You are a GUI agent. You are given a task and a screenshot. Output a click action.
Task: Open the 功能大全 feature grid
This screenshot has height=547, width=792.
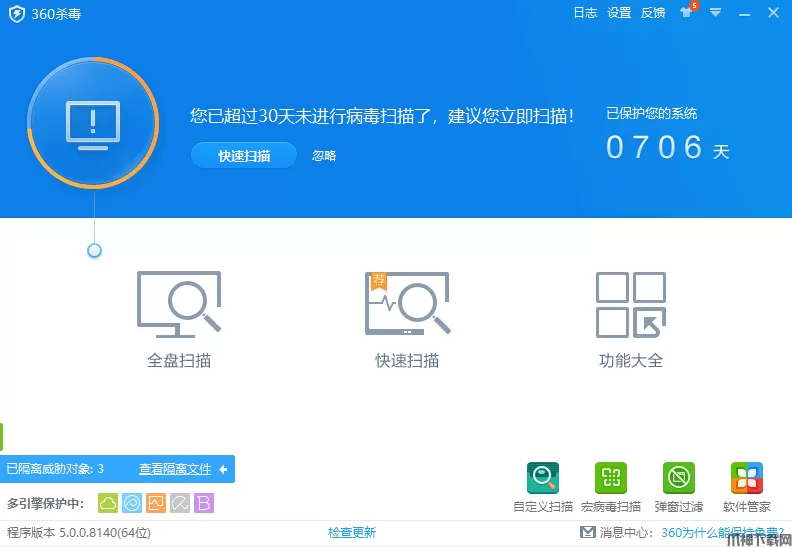click(630, 305)
